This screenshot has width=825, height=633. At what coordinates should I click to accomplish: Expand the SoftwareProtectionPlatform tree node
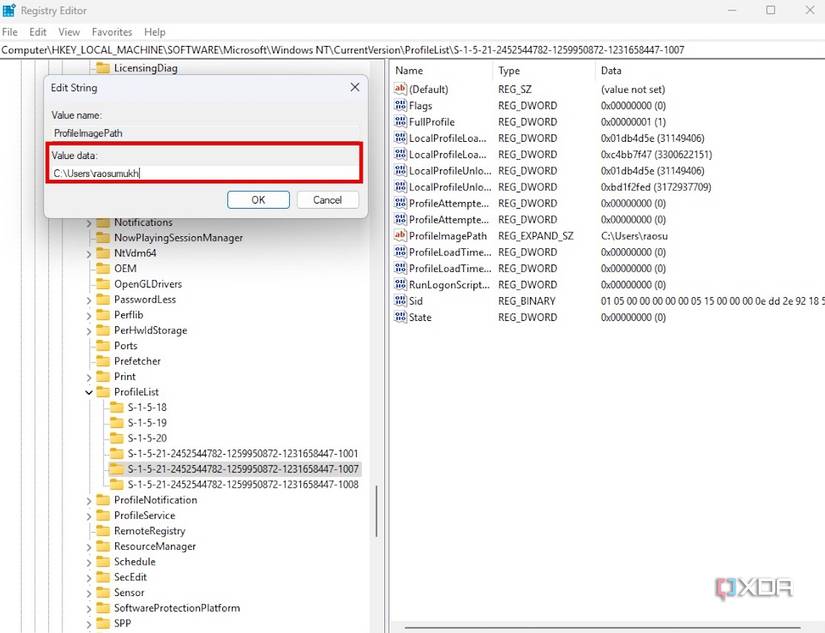88,608
